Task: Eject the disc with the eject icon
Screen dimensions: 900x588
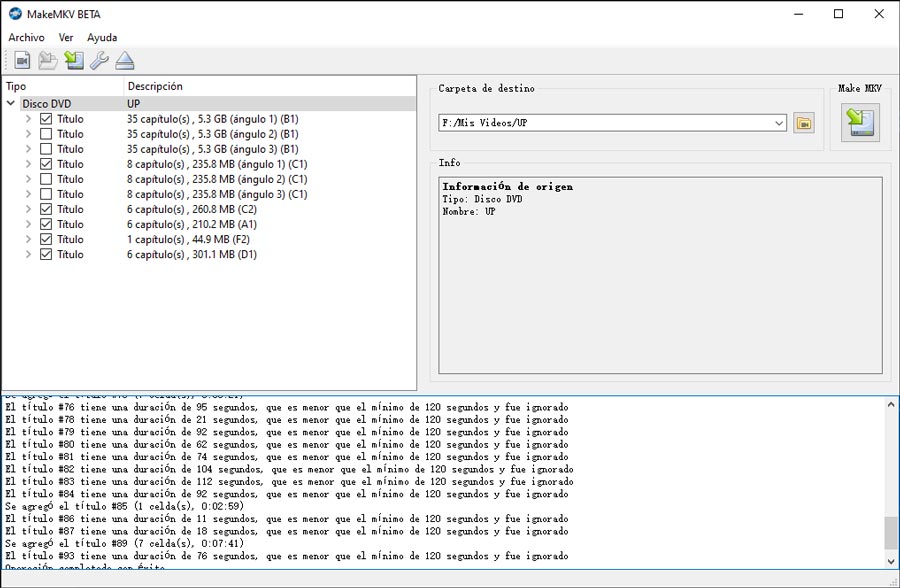Action: 125,60
